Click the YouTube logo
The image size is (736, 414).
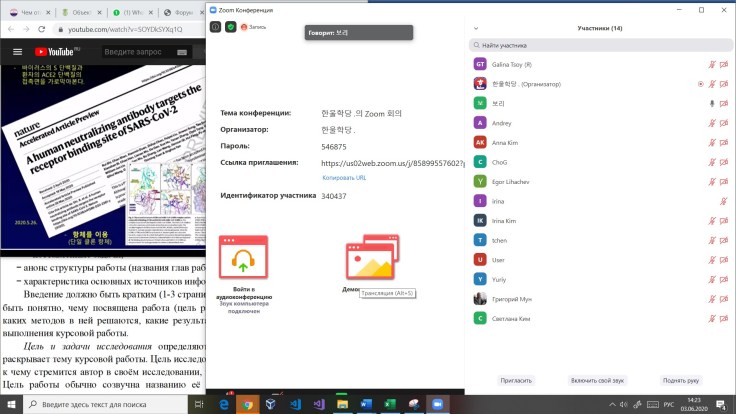click(x=56, y=51)
